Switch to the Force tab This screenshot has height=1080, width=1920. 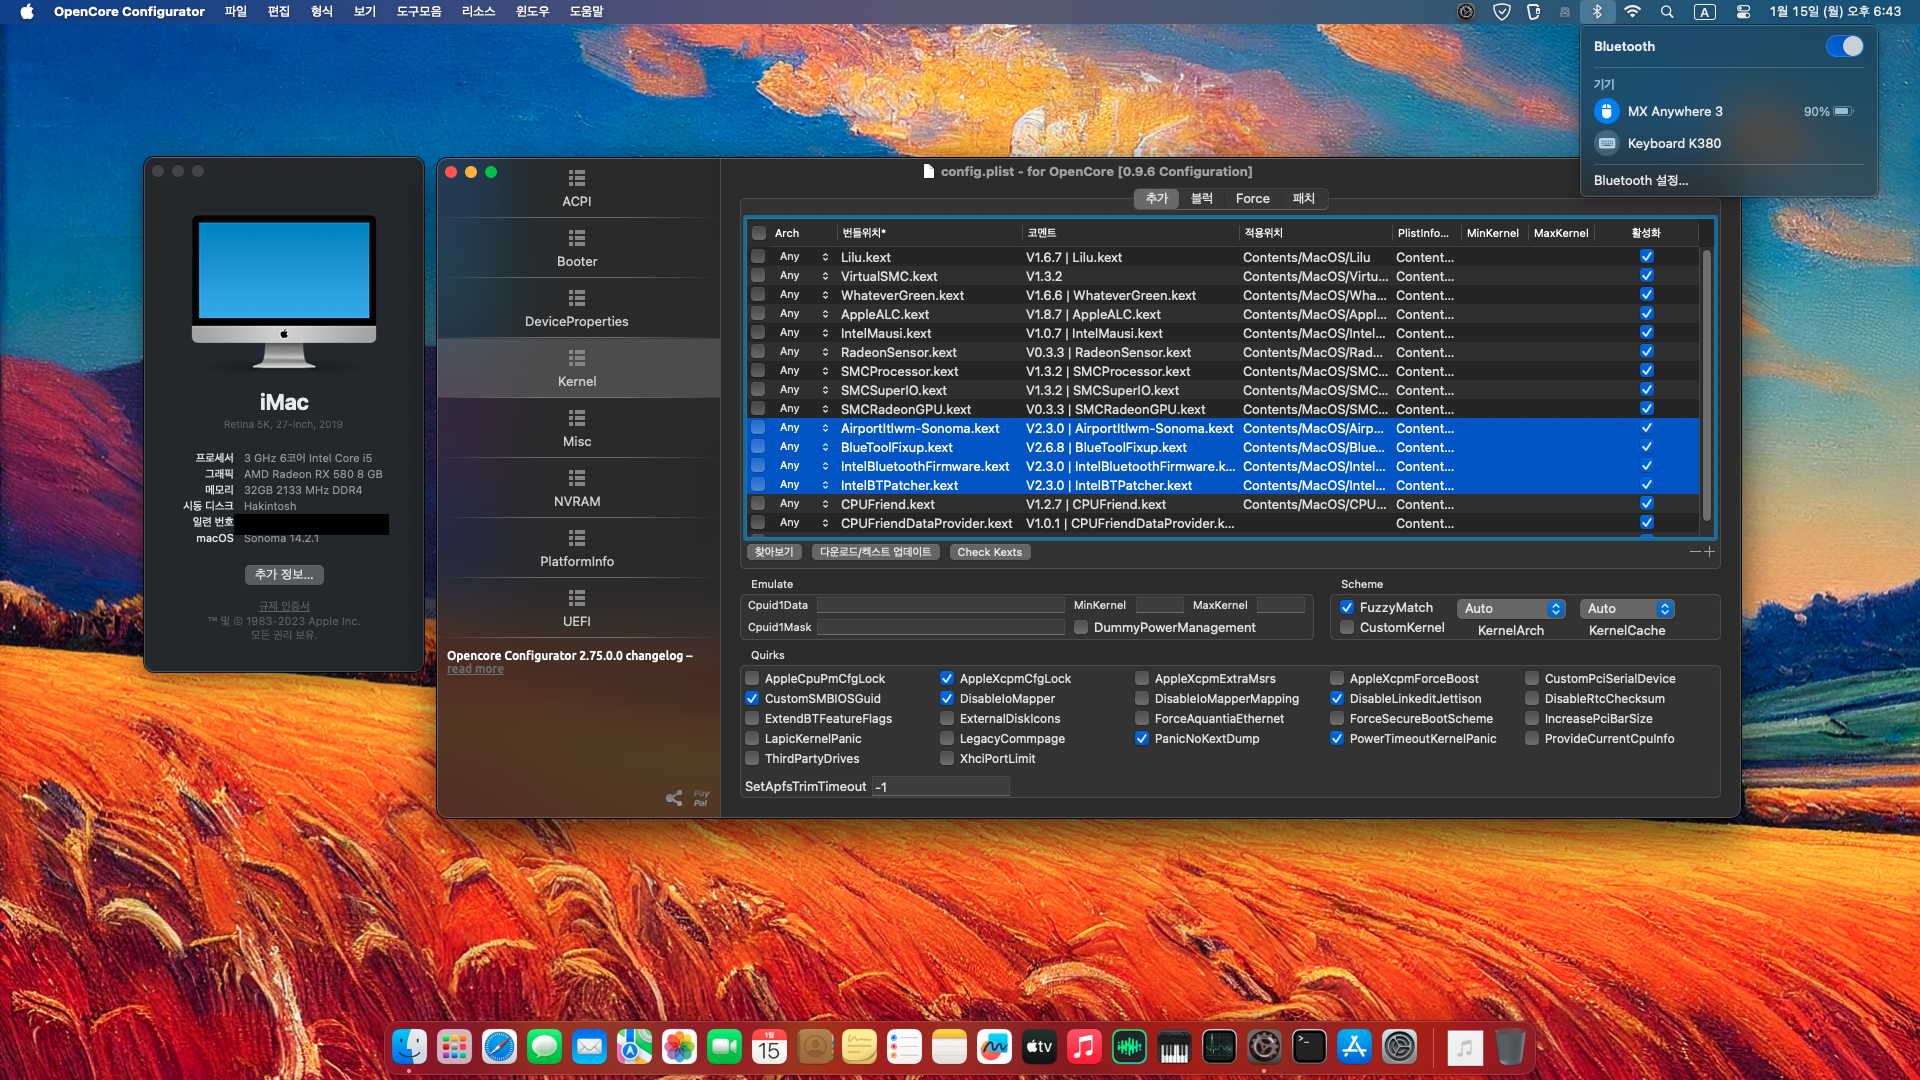pos(1252,198)
